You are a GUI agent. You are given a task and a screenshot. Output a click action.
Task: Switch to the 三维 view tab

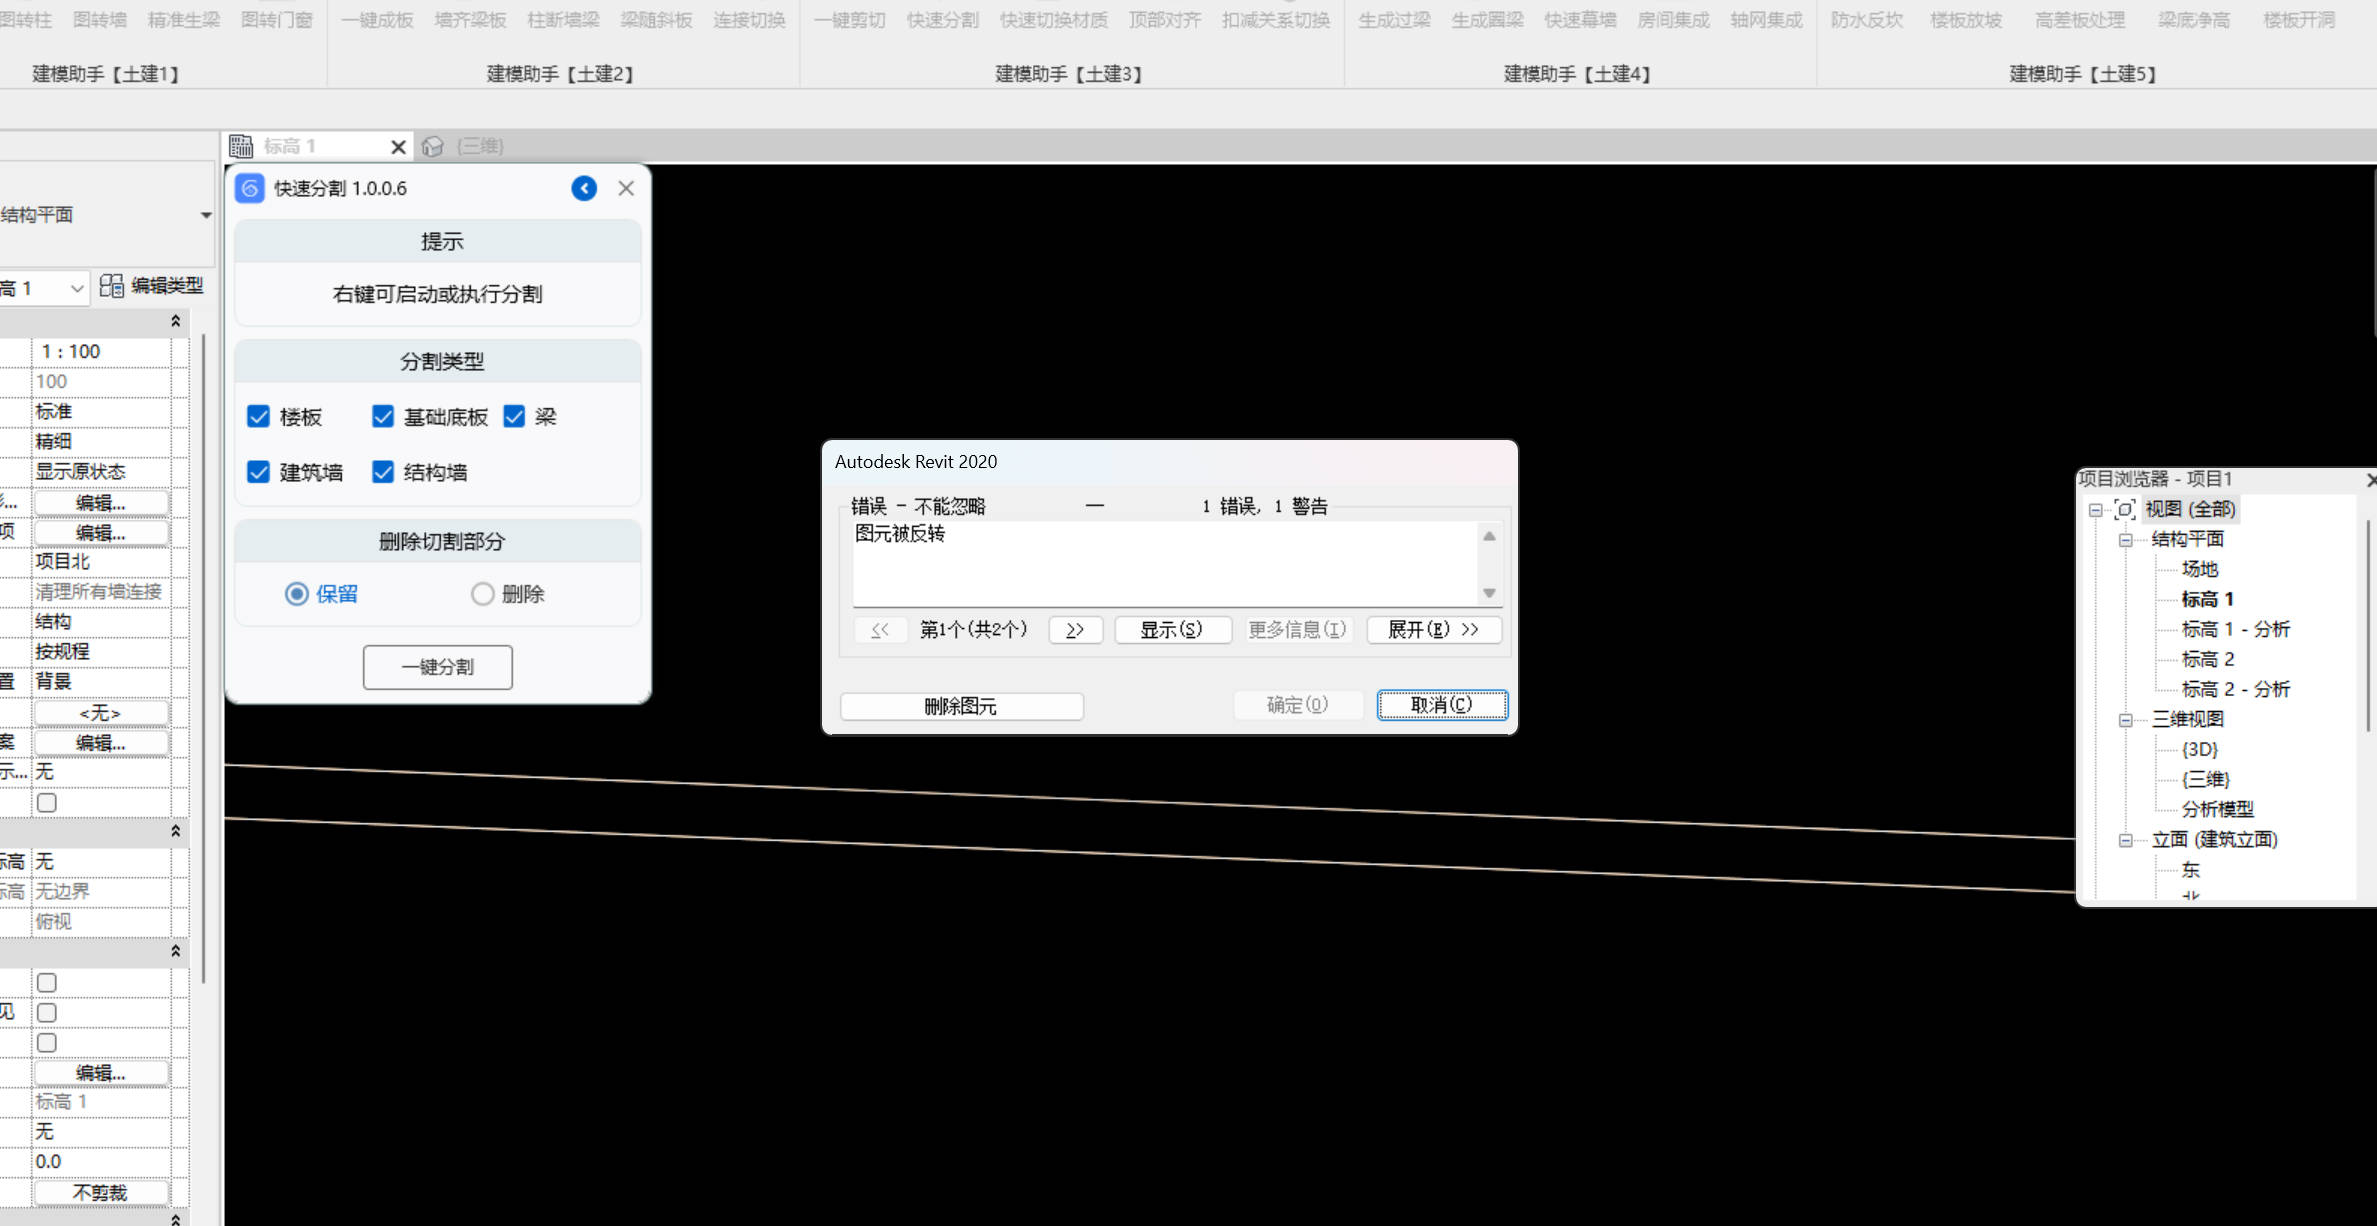click(x=479, y=146)
